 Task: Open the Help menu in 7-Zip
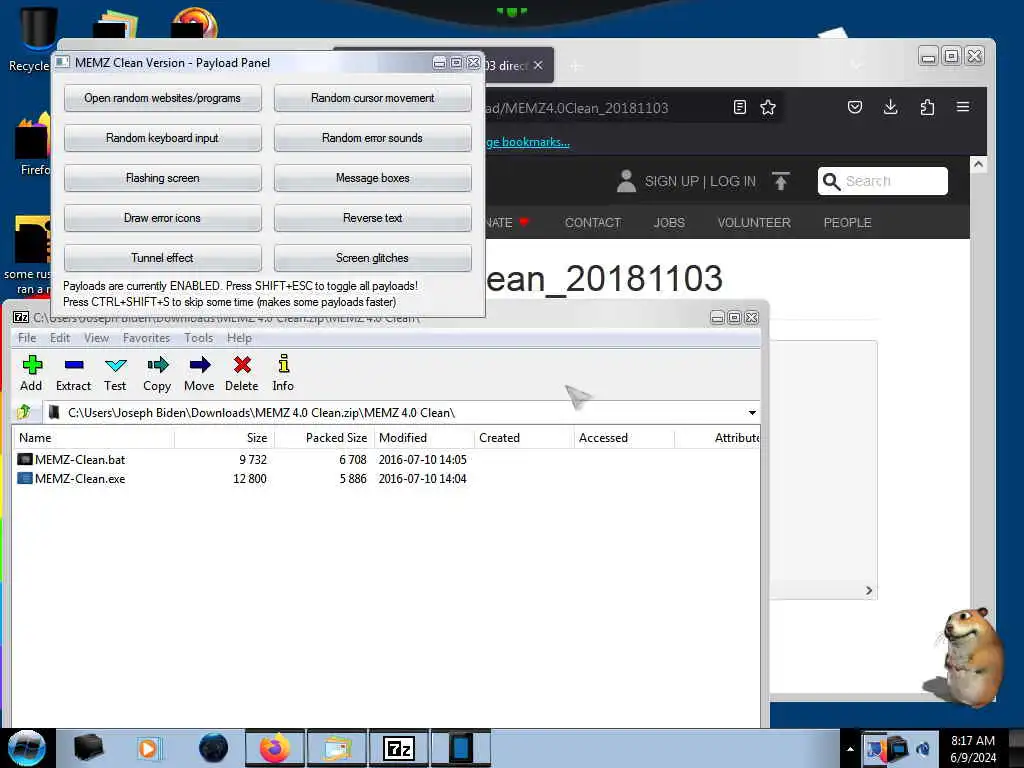239,338
